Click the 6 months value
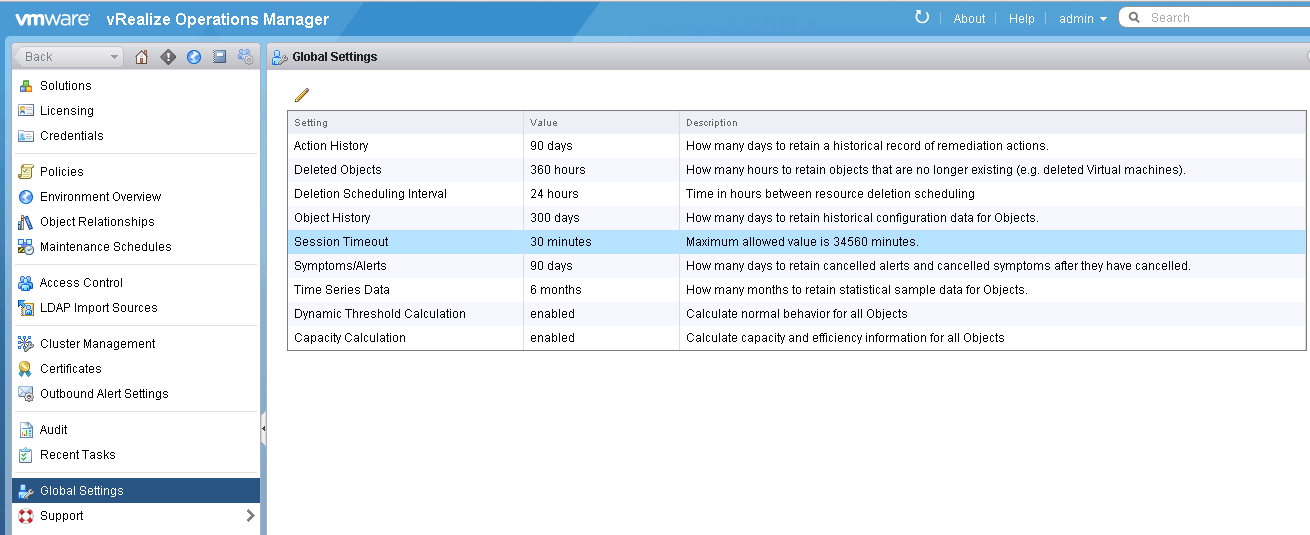The image size is (1310, 535). tap(556, 290)
